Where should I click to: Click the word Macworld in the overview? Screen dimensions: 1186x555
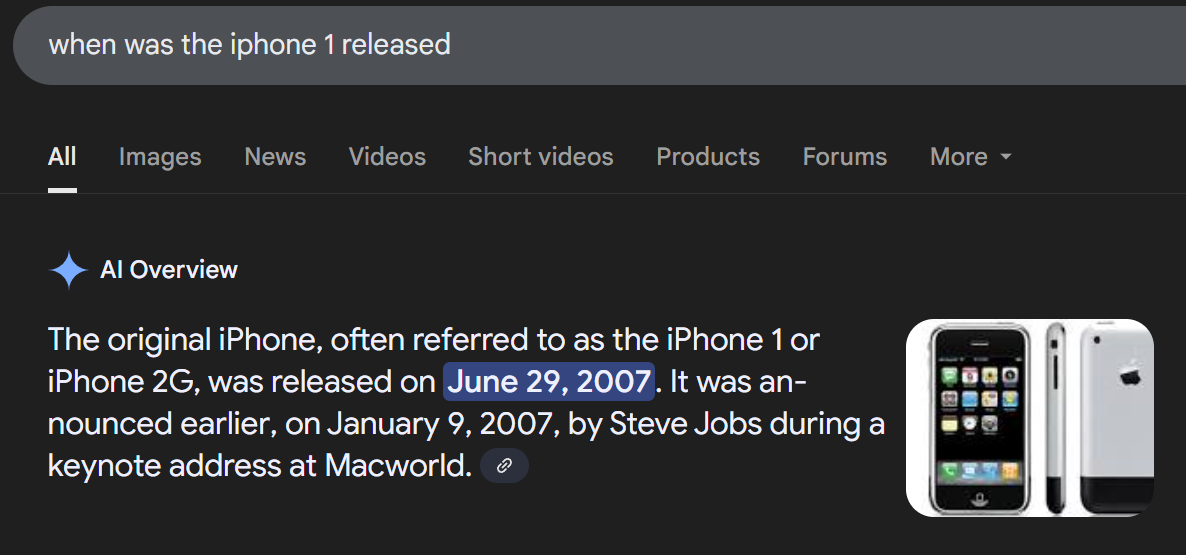398,466
